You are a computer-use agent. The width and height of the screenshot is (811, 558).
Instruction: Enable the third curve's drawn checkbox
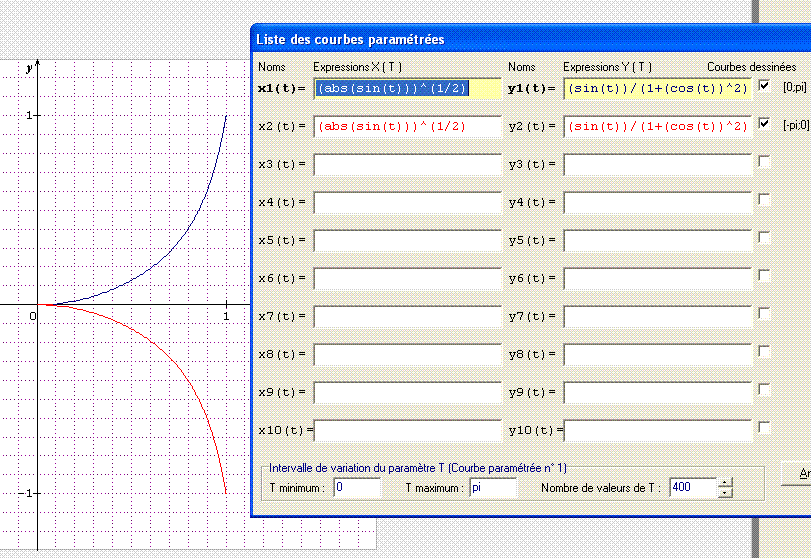[x=764, y=162]
